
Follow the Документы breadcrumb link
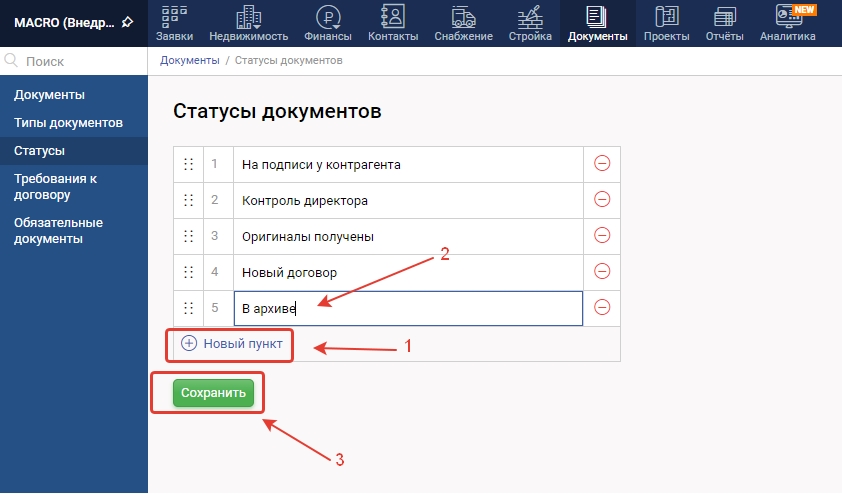189,61
